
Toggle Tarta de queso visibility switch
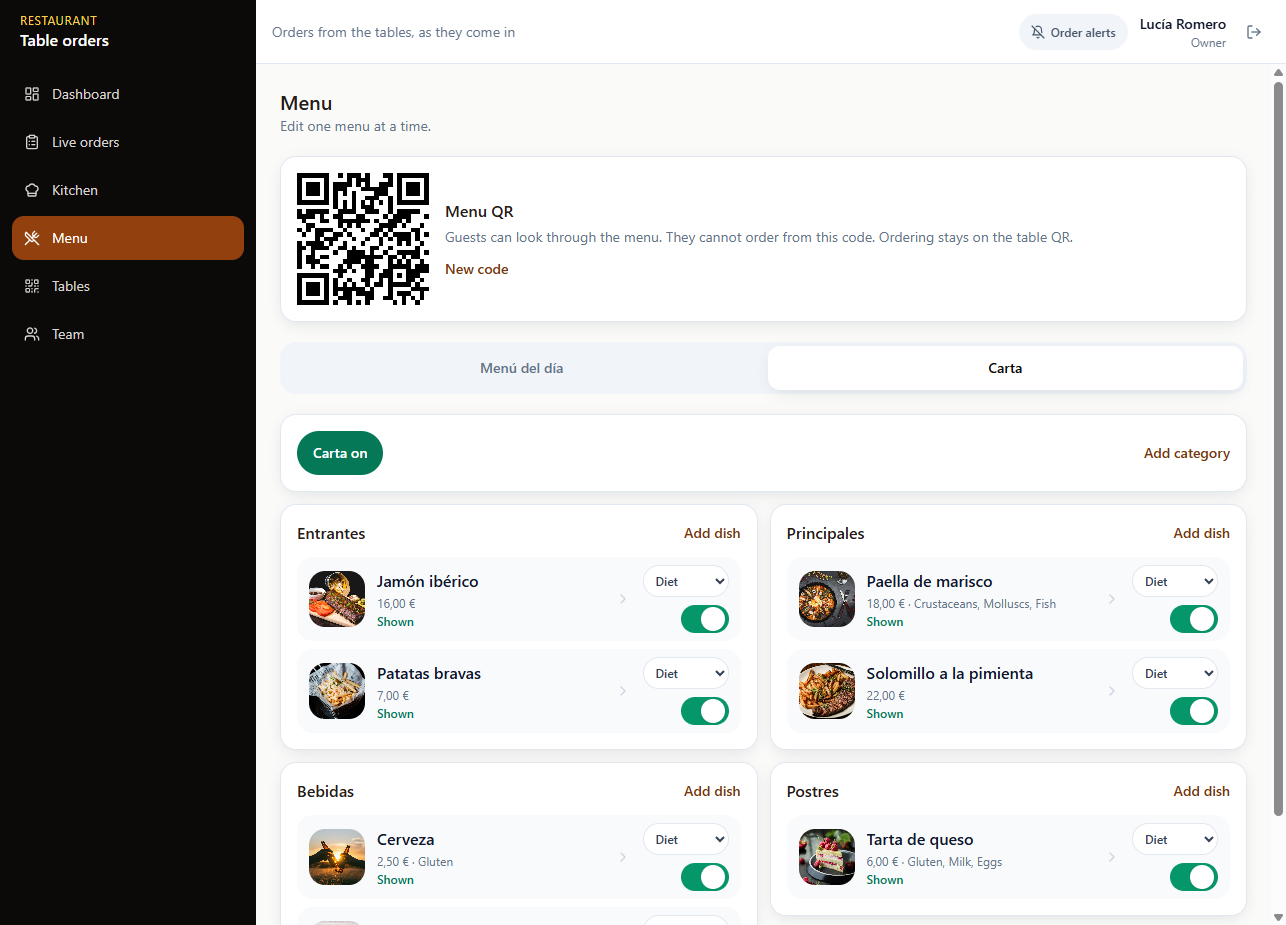pos(1194,877)
